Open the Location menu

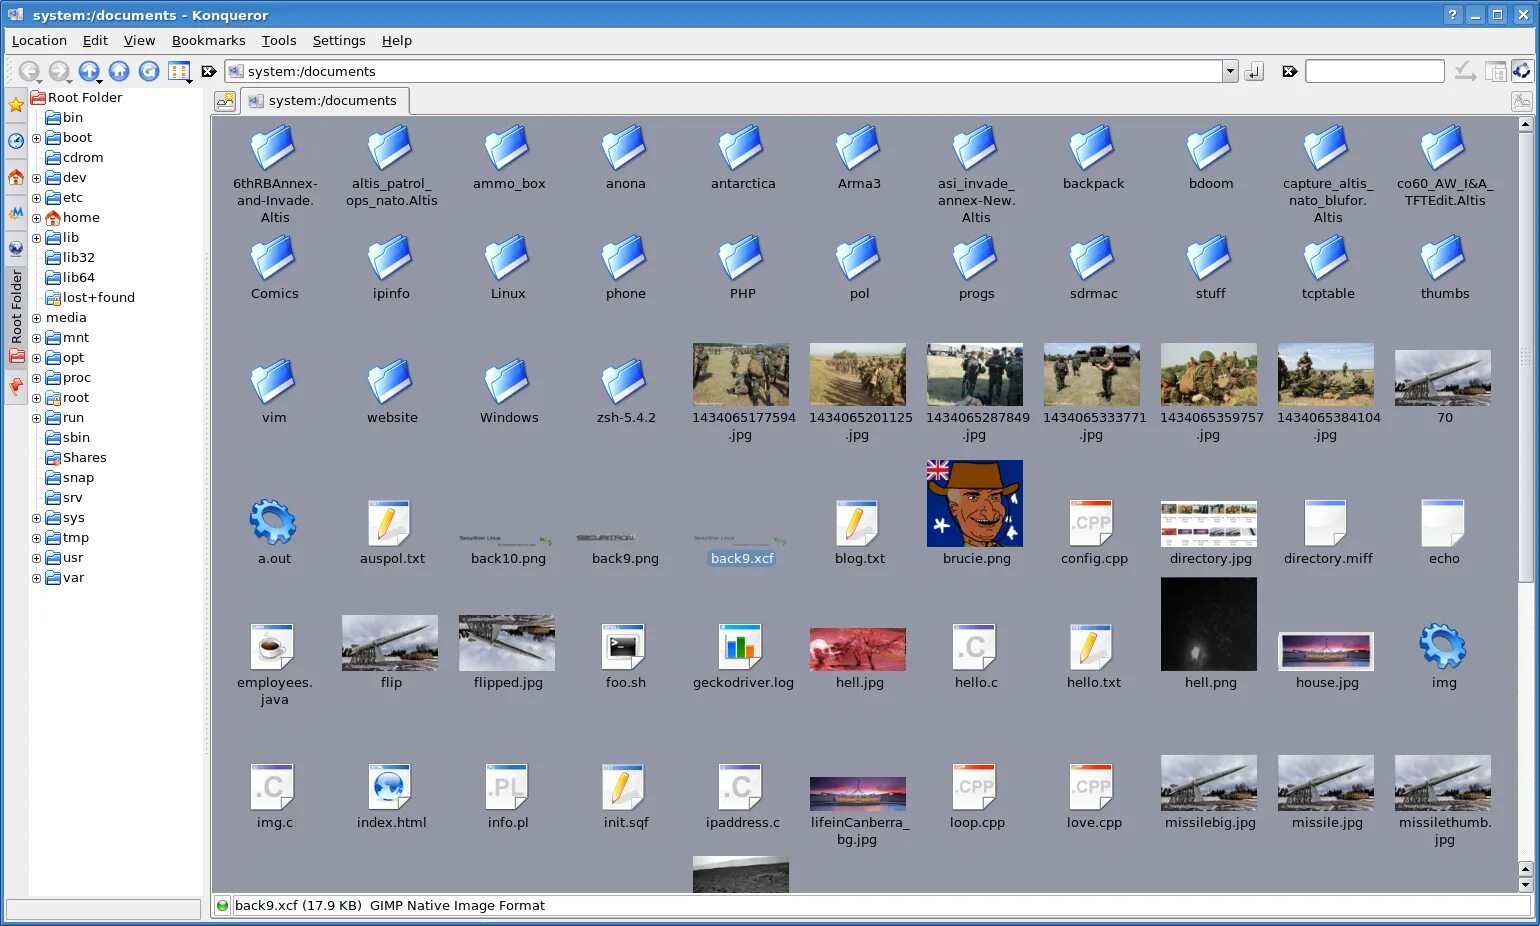tap(39, 40)
